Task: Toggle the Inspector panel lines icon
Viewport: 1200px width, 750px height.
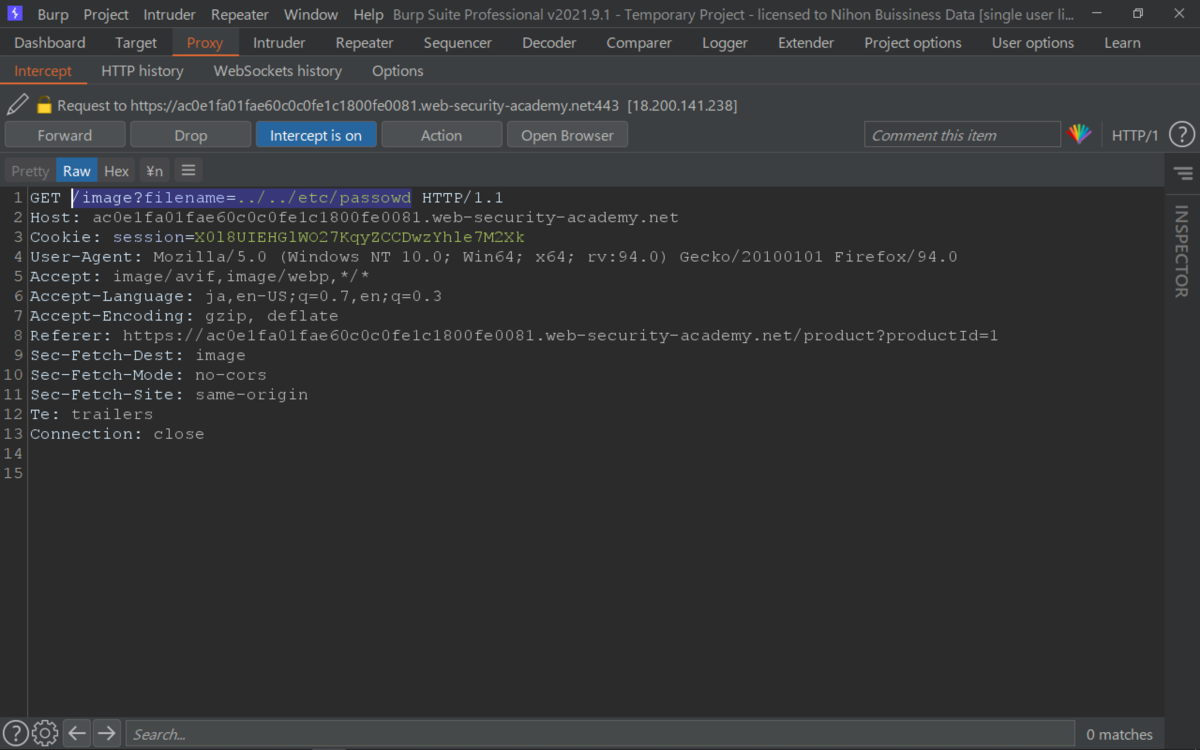Action: [1183, 174]
